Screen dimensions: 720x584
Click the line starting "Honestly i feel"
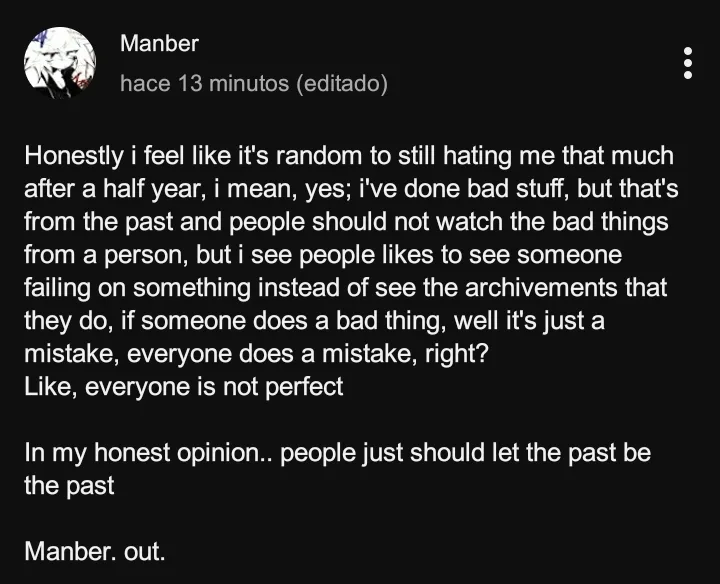click(x=349, y=158)
